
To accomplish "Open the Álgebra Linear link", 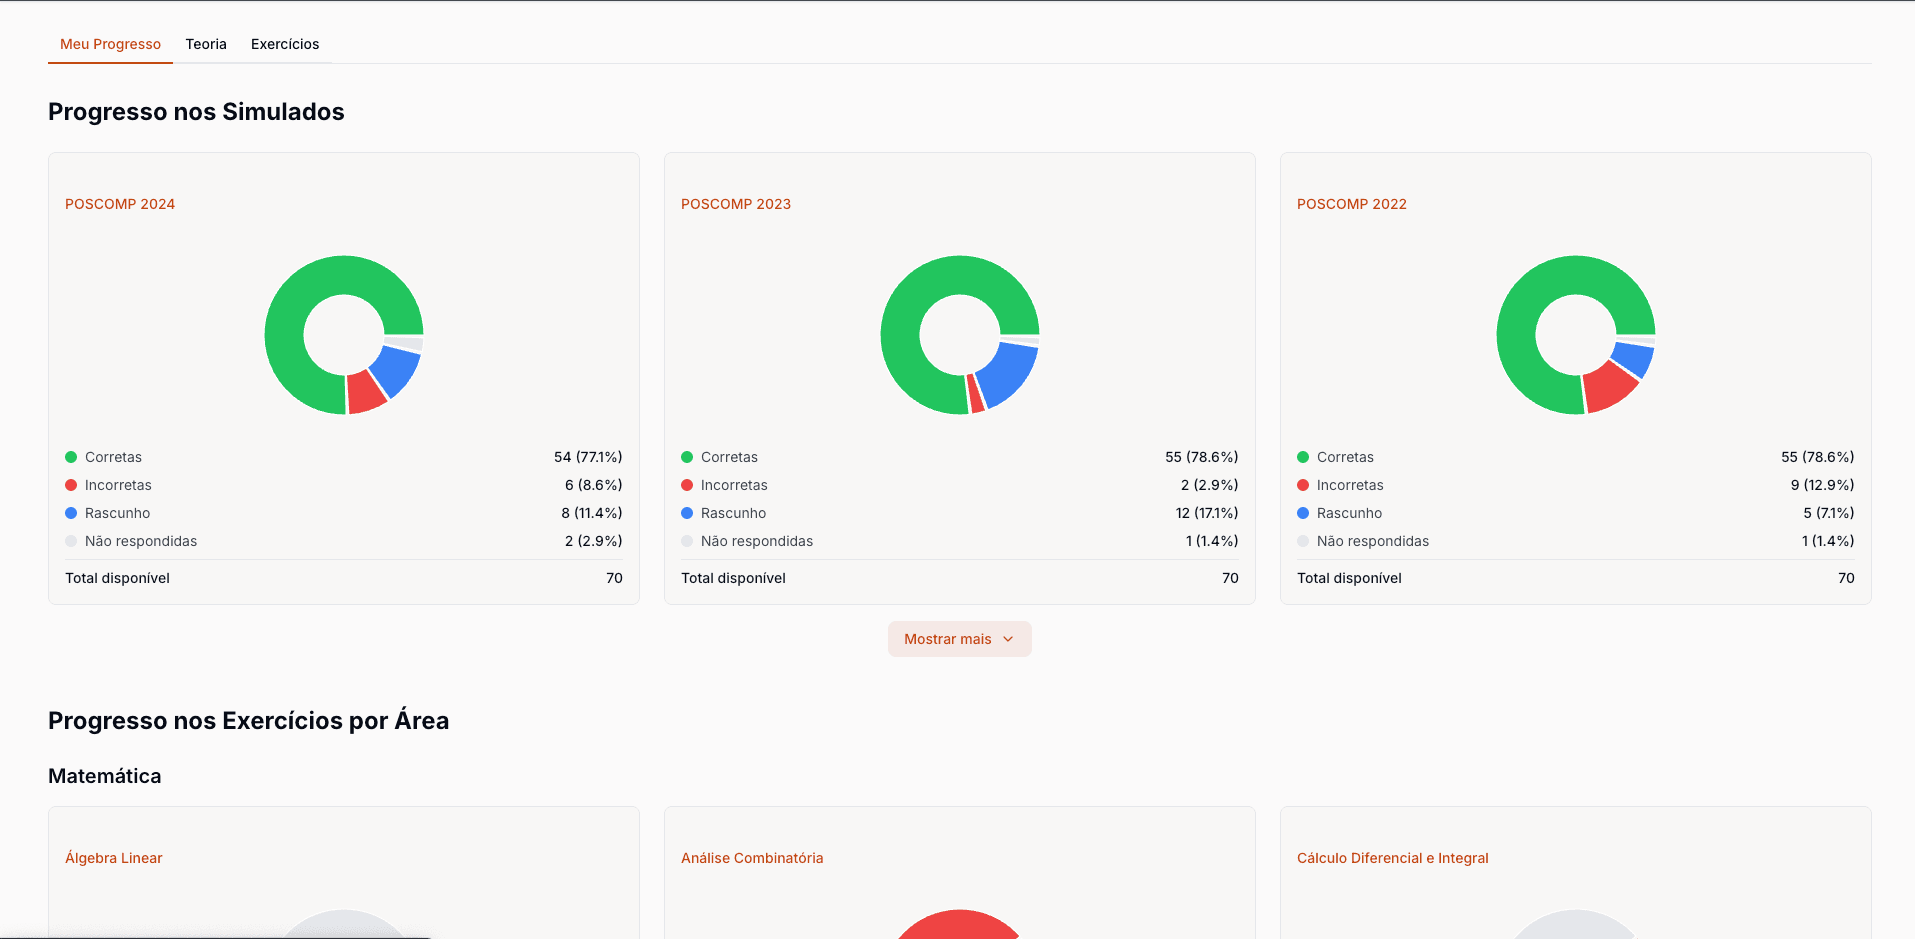I will click(x=114, y=858).
